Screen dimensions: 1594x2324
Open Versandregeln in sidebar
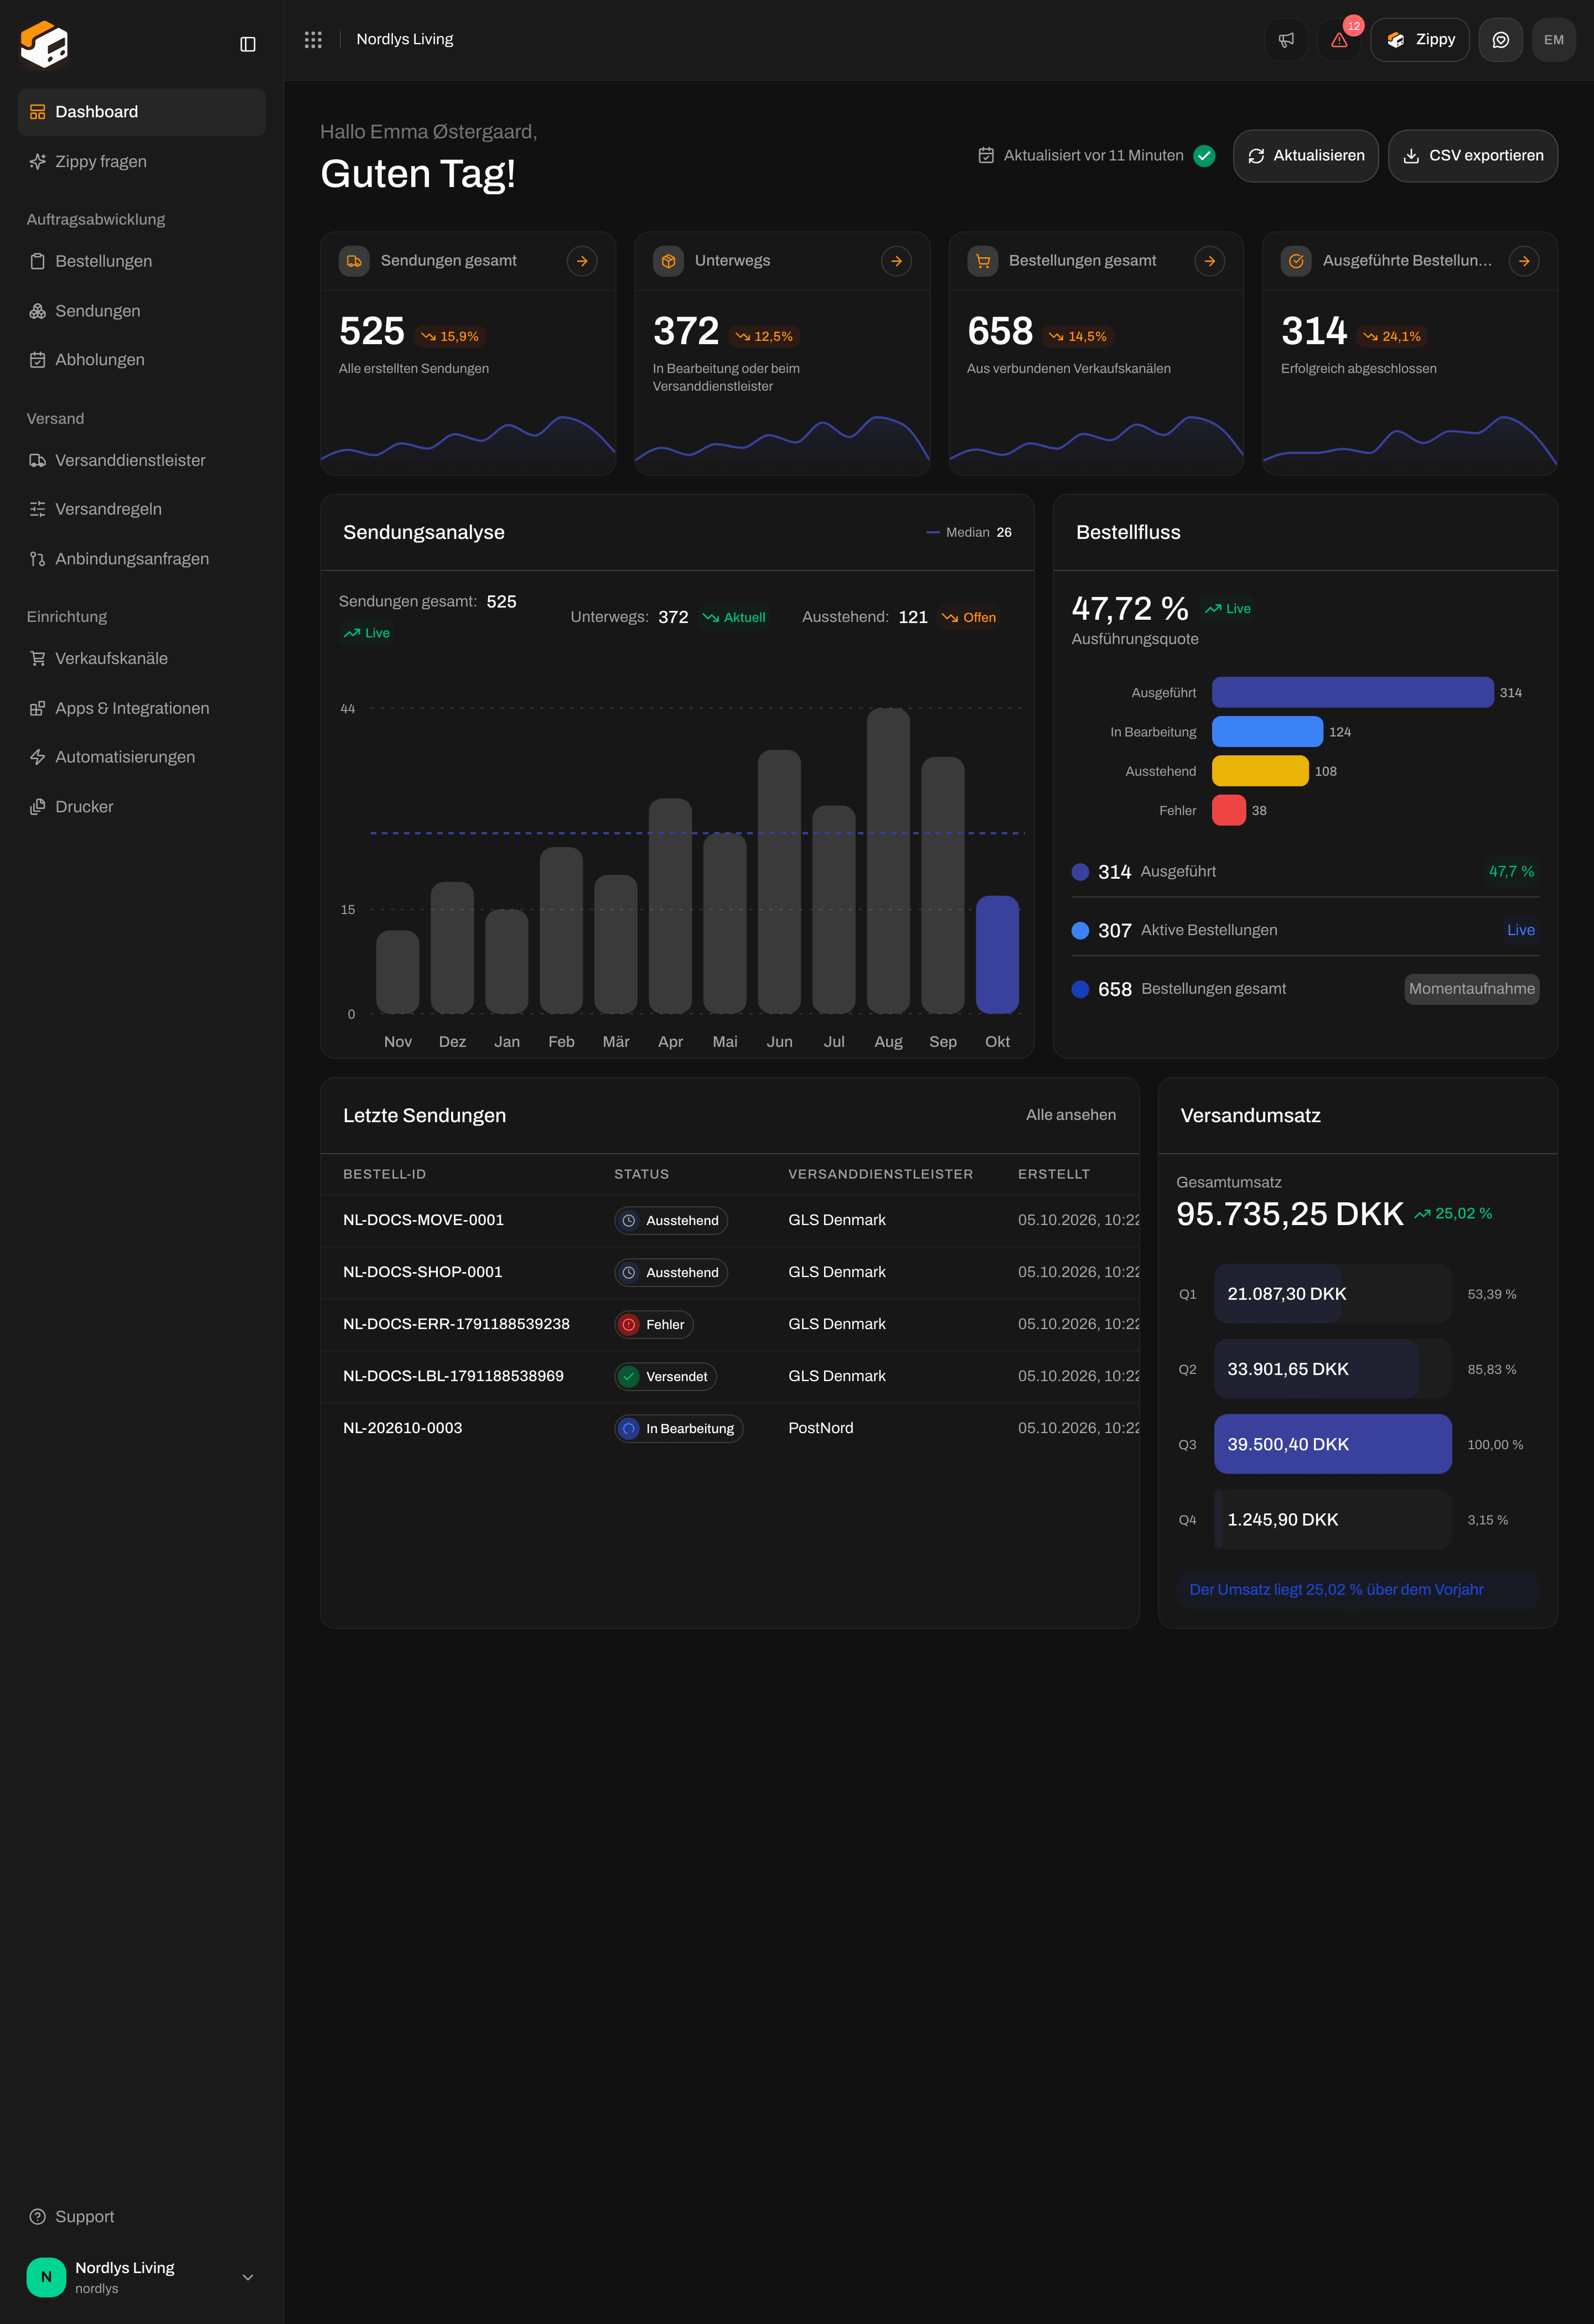click(141, 509)
